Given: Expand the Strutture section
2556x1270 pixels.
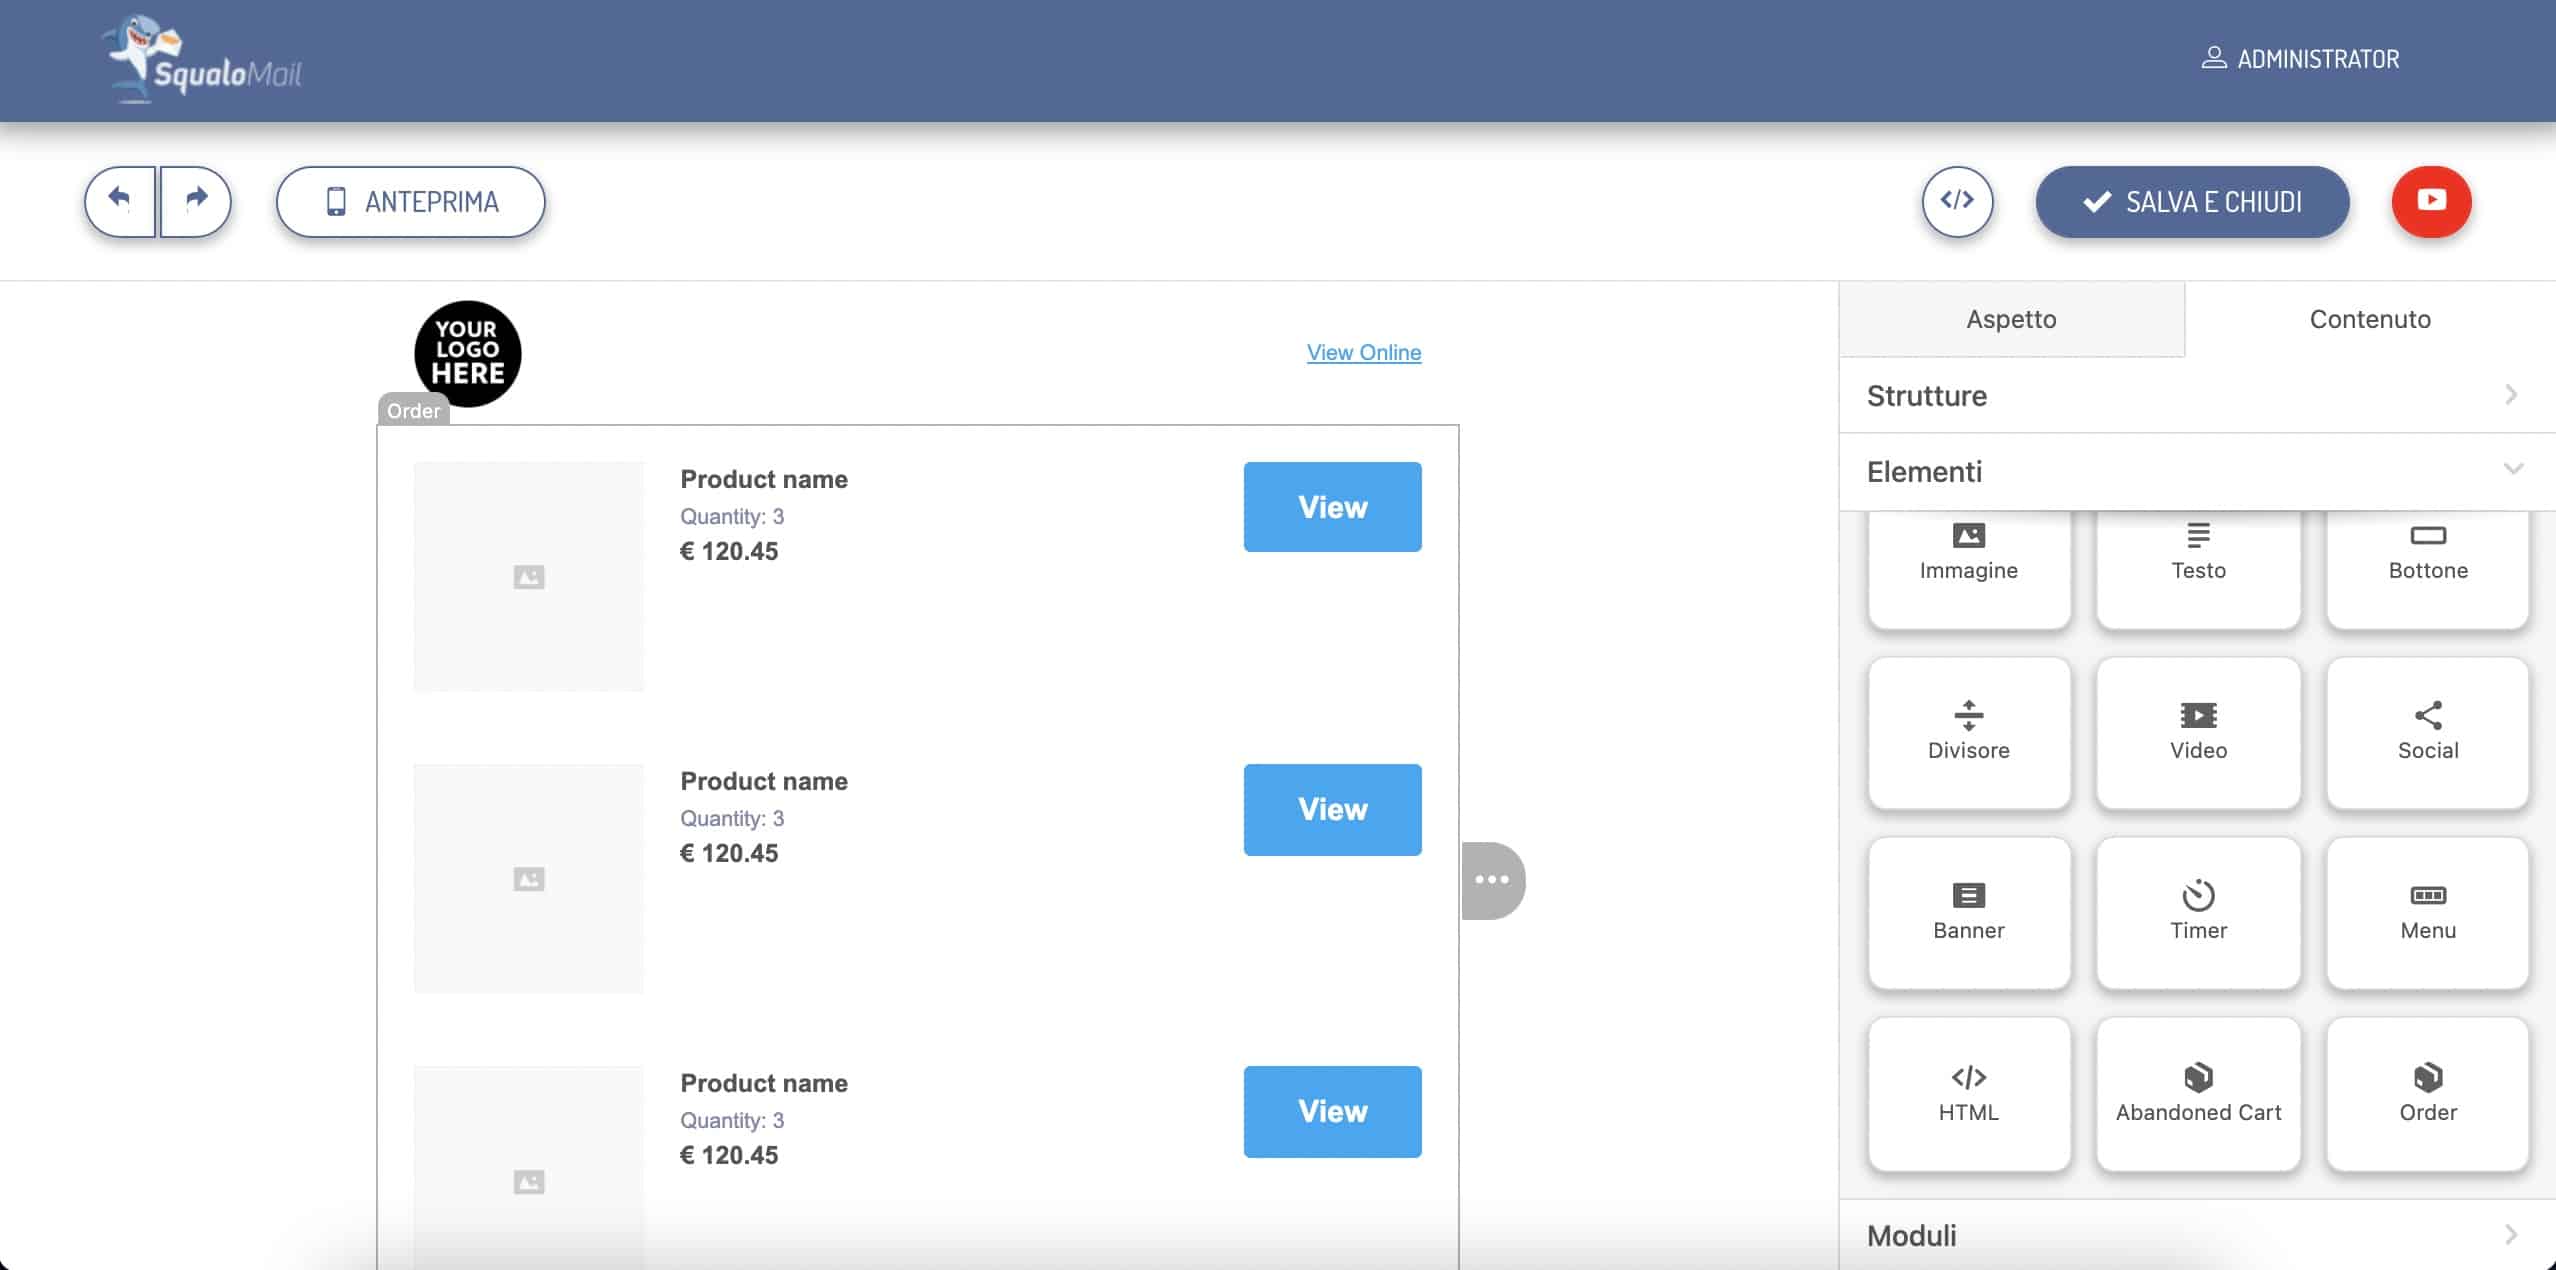Looking at the screenshot, I should [x=2197, y=395].
